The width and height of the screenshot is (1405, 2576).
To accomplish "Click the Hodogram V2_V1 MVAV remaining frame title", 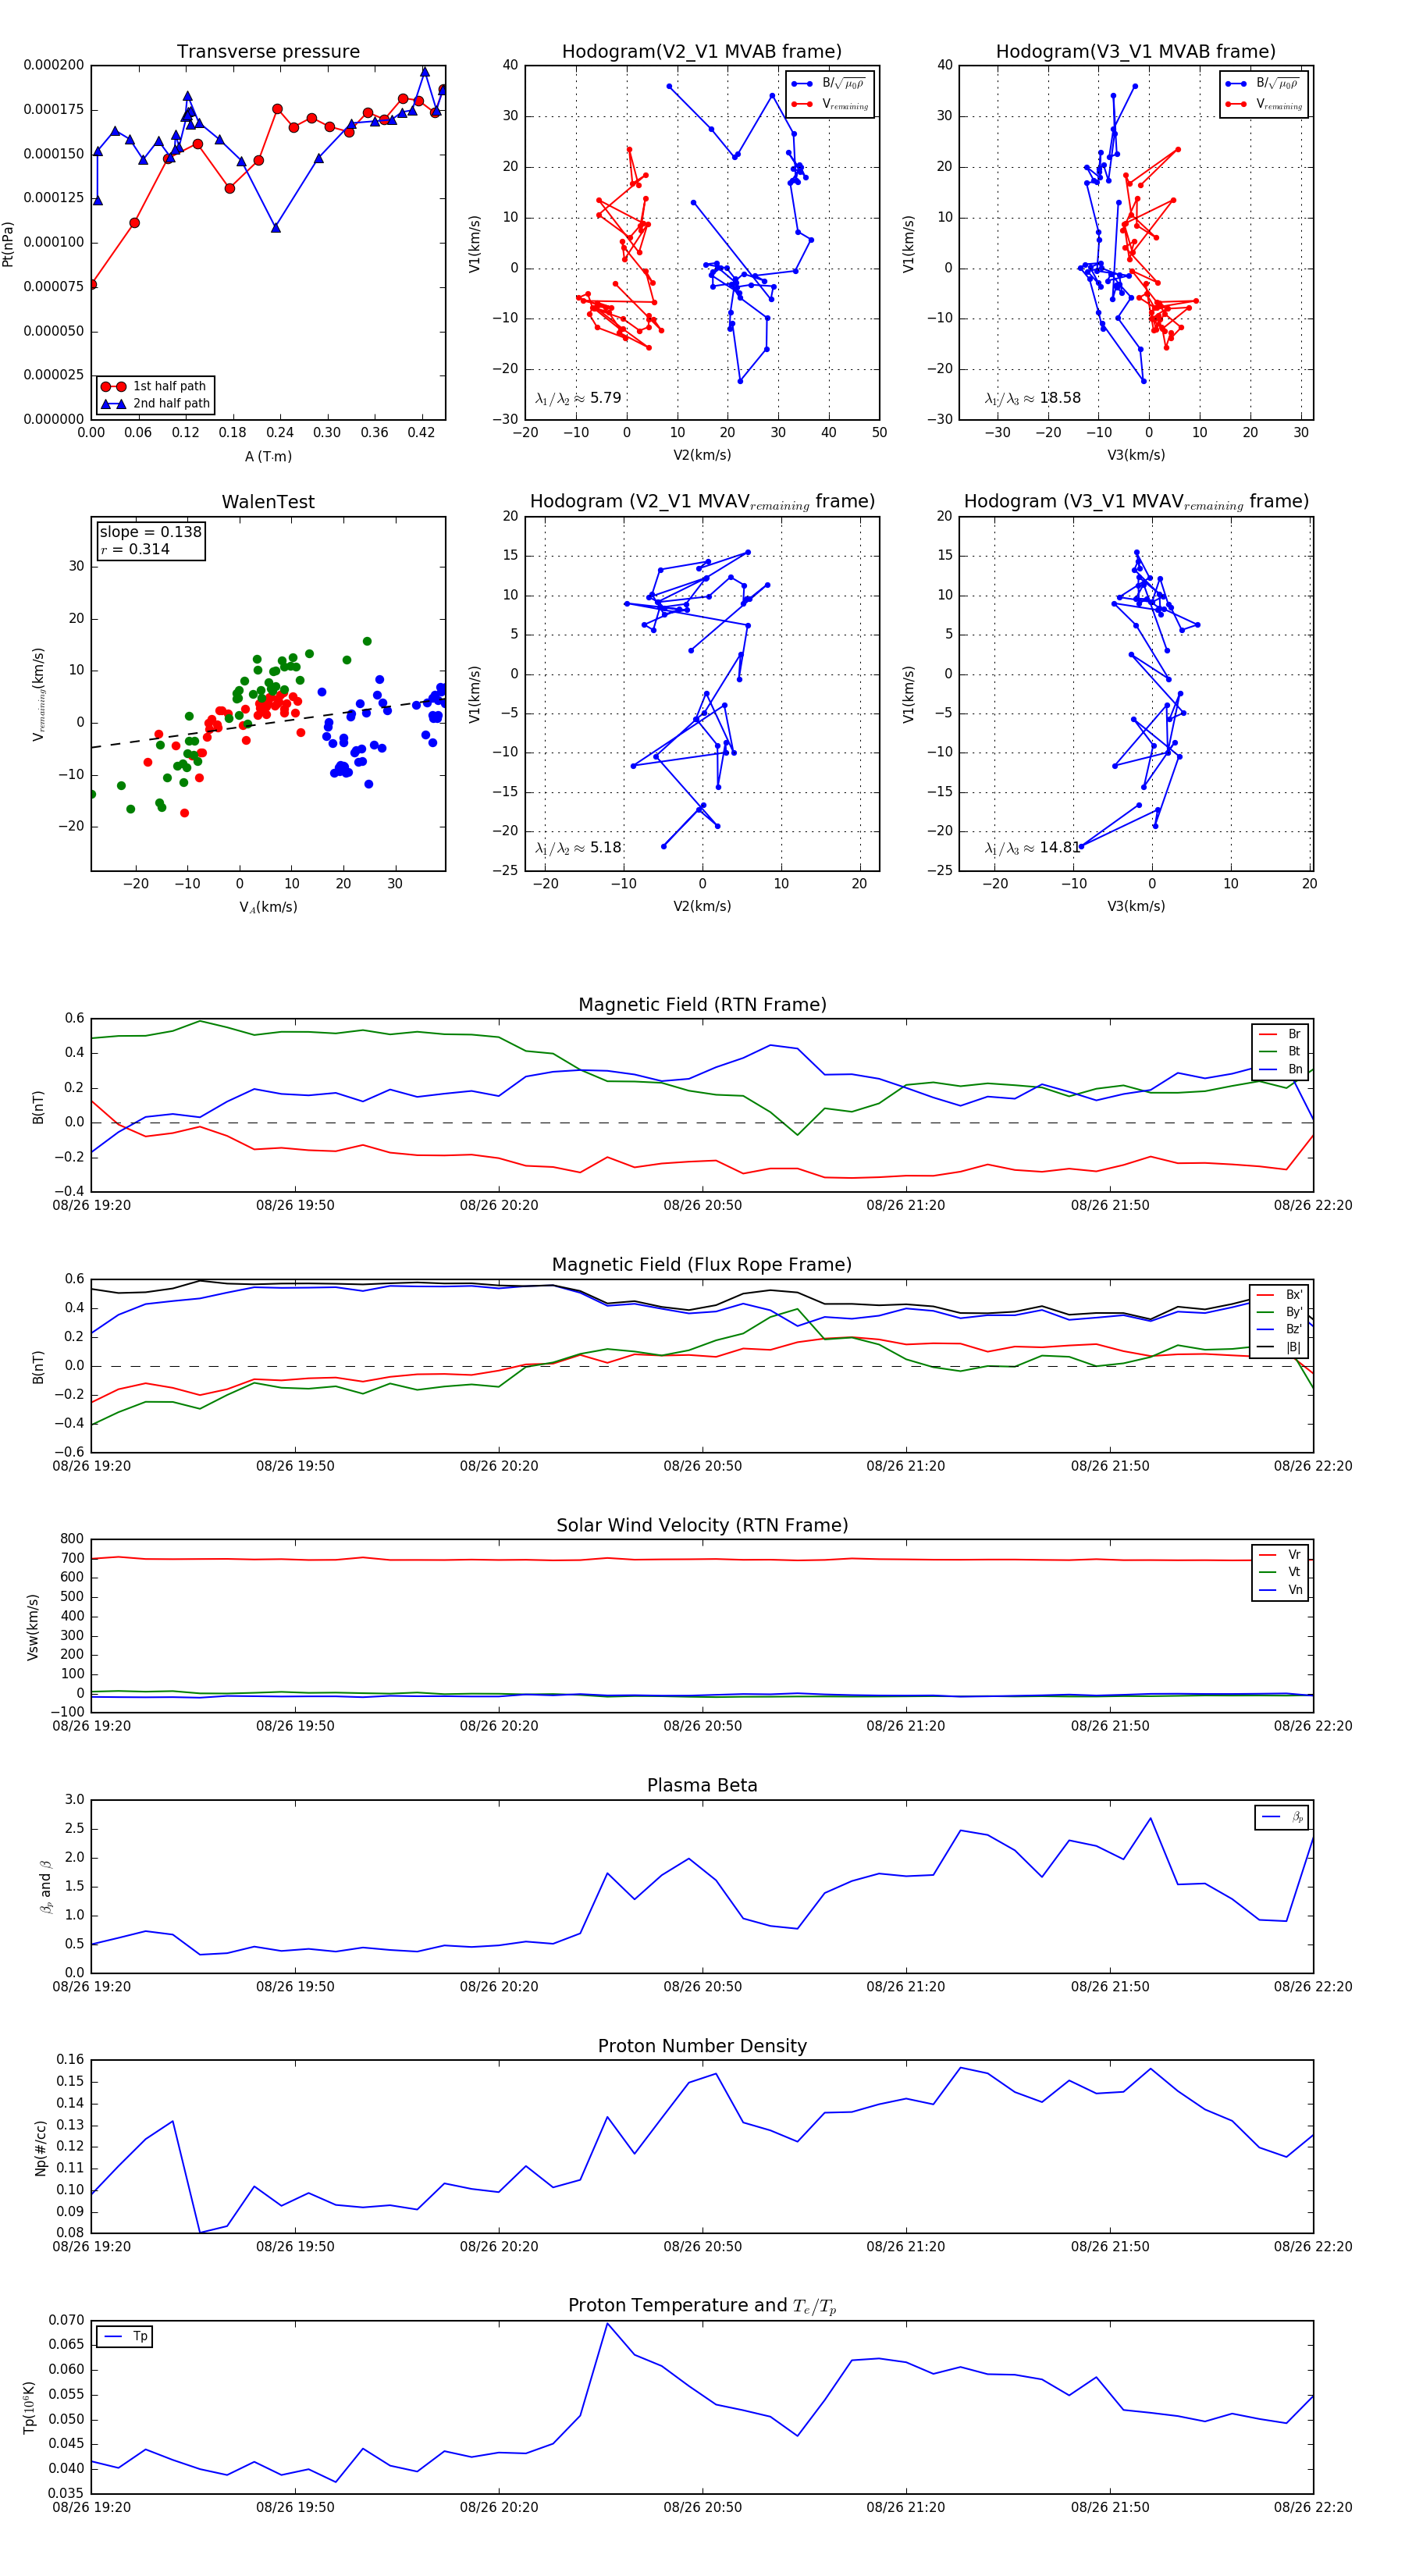I will 702,502.
